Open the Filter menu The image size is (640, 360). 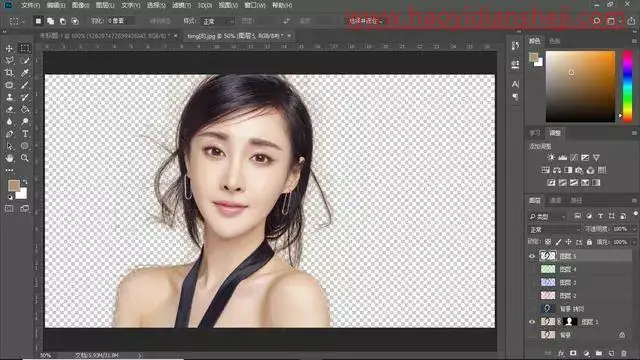coord(181,5)
